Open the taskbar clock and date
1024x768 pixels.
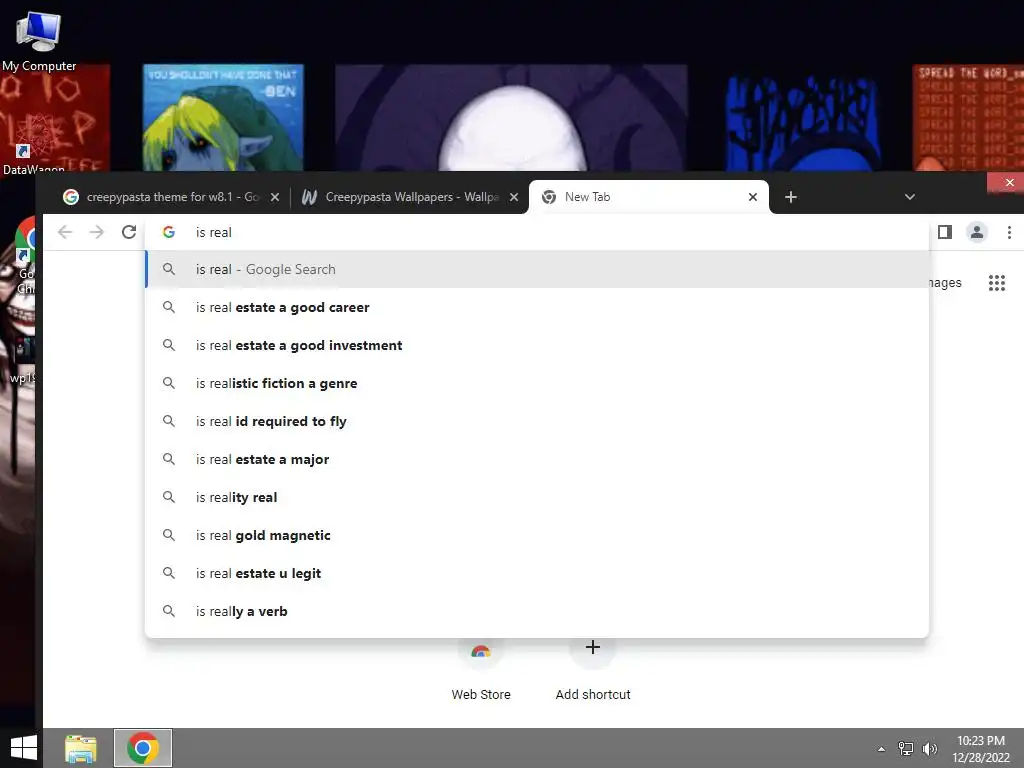tap(980, 748)
